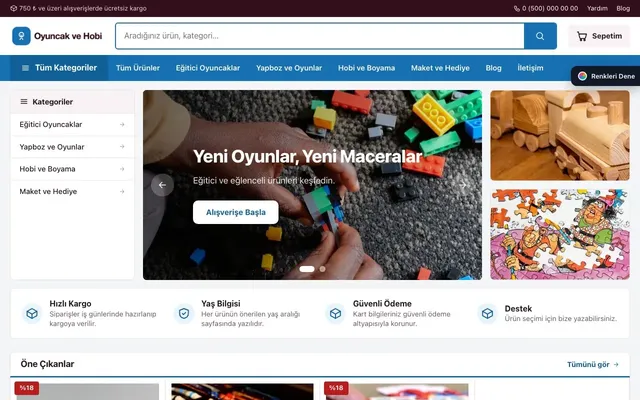Expand Maket ve Hediye sidebar arrow
Viewport: 640px width, 400px height.
click(x=122, y=191)
